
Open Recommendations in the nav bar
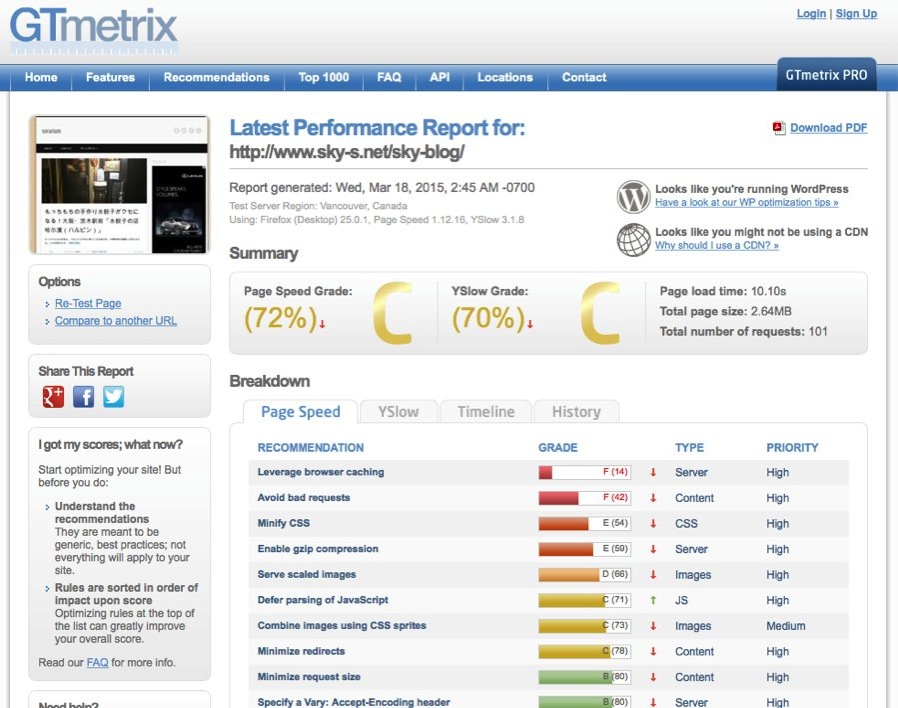pos(216,77)
